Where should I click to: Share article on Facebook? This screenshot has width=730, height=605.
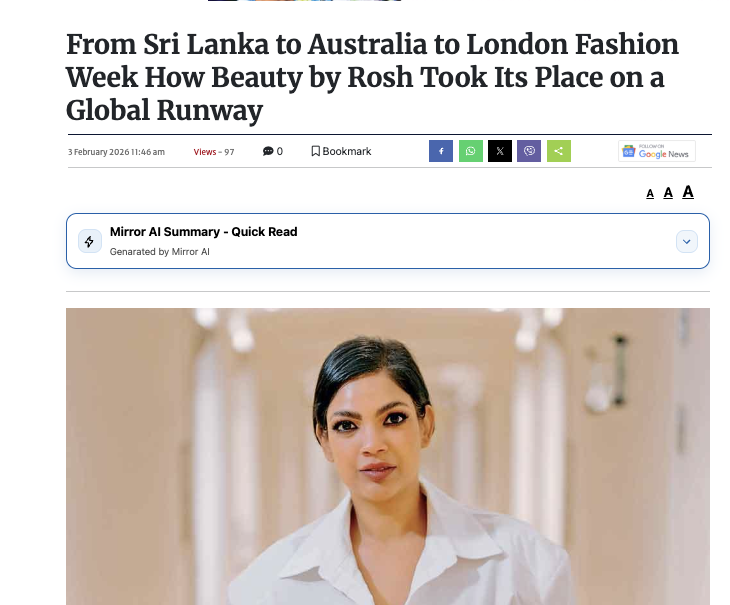440,151
